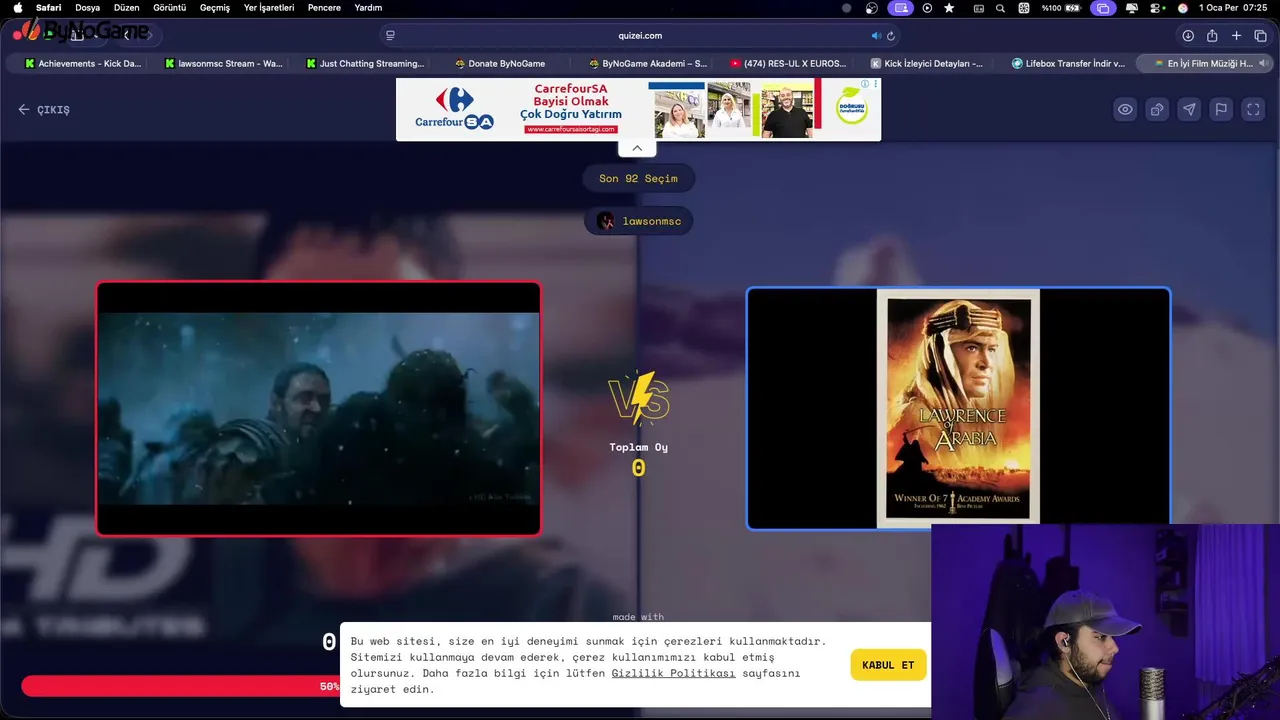Click the highlighted screen-share menu icon

900,8
